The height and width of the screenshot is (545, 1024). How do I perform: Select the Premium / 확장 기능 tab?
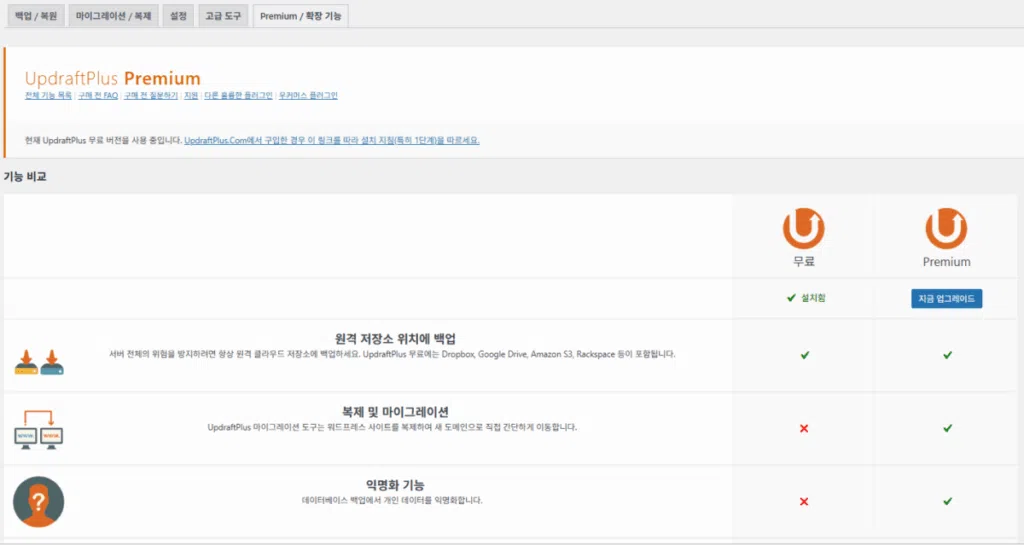pyautogui.click(x=301, y=16)
